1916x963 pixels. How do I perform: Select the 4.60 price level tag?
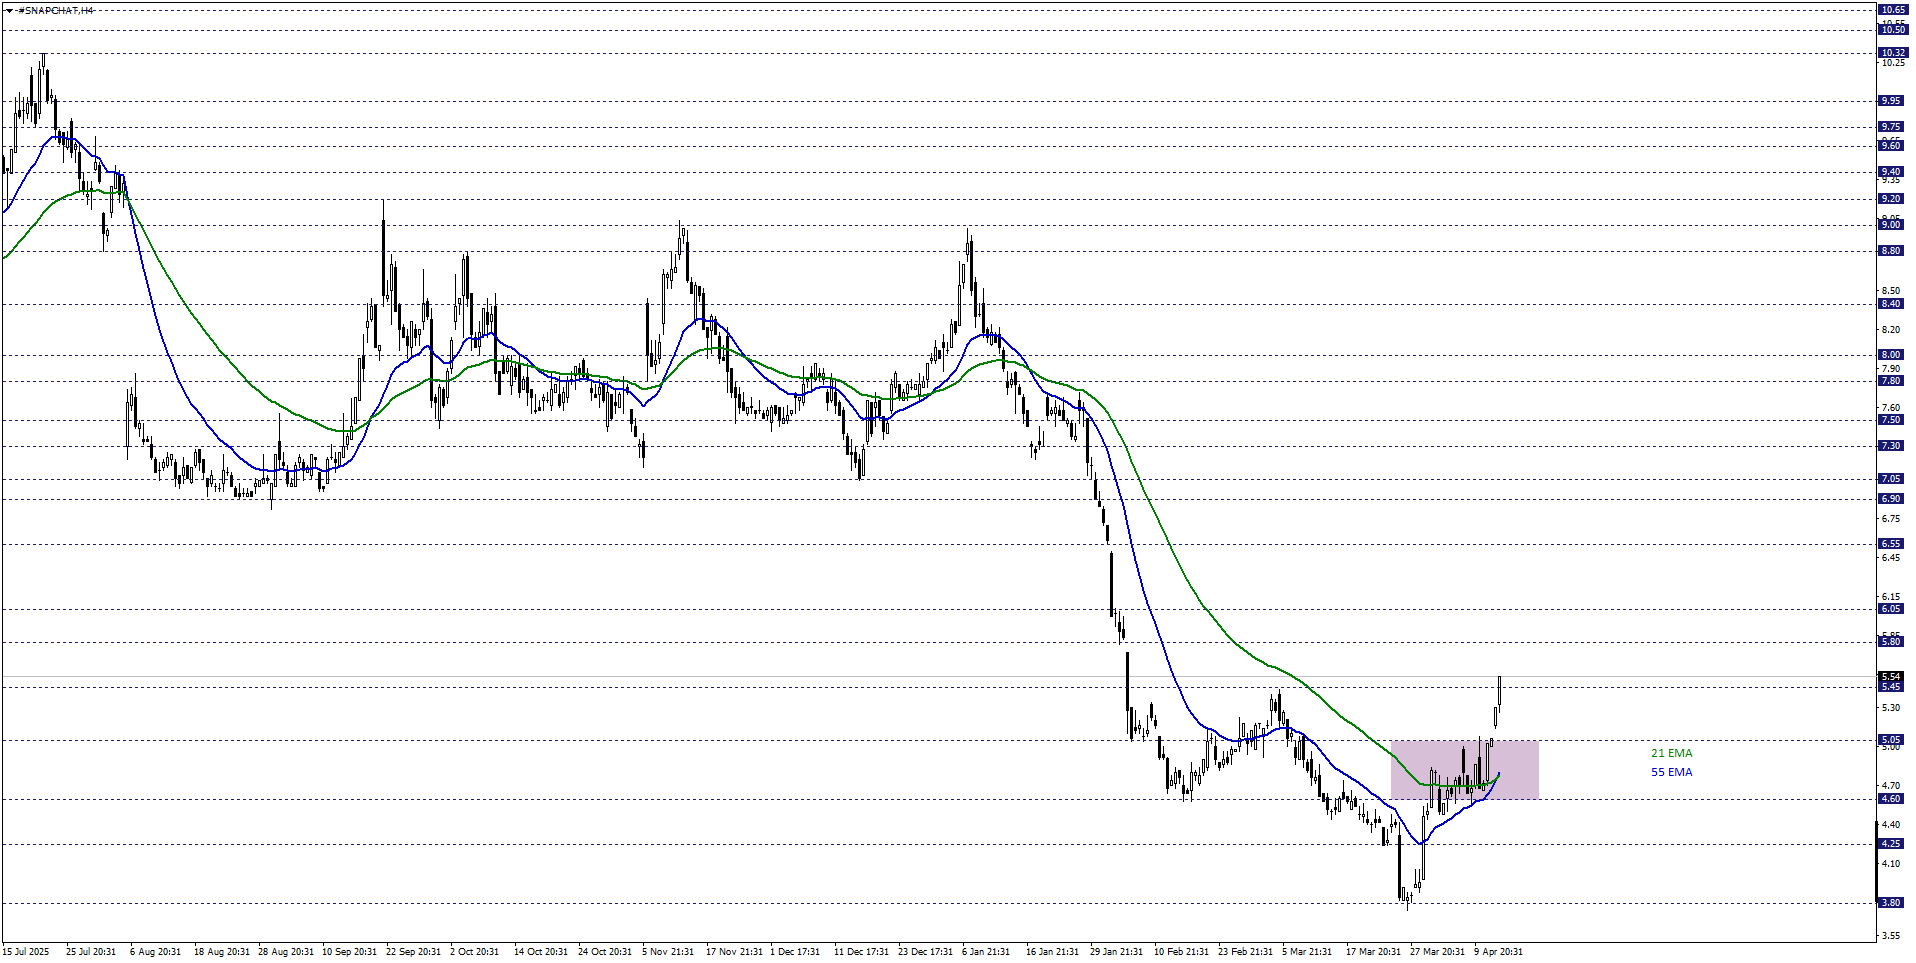(1890, 799)
